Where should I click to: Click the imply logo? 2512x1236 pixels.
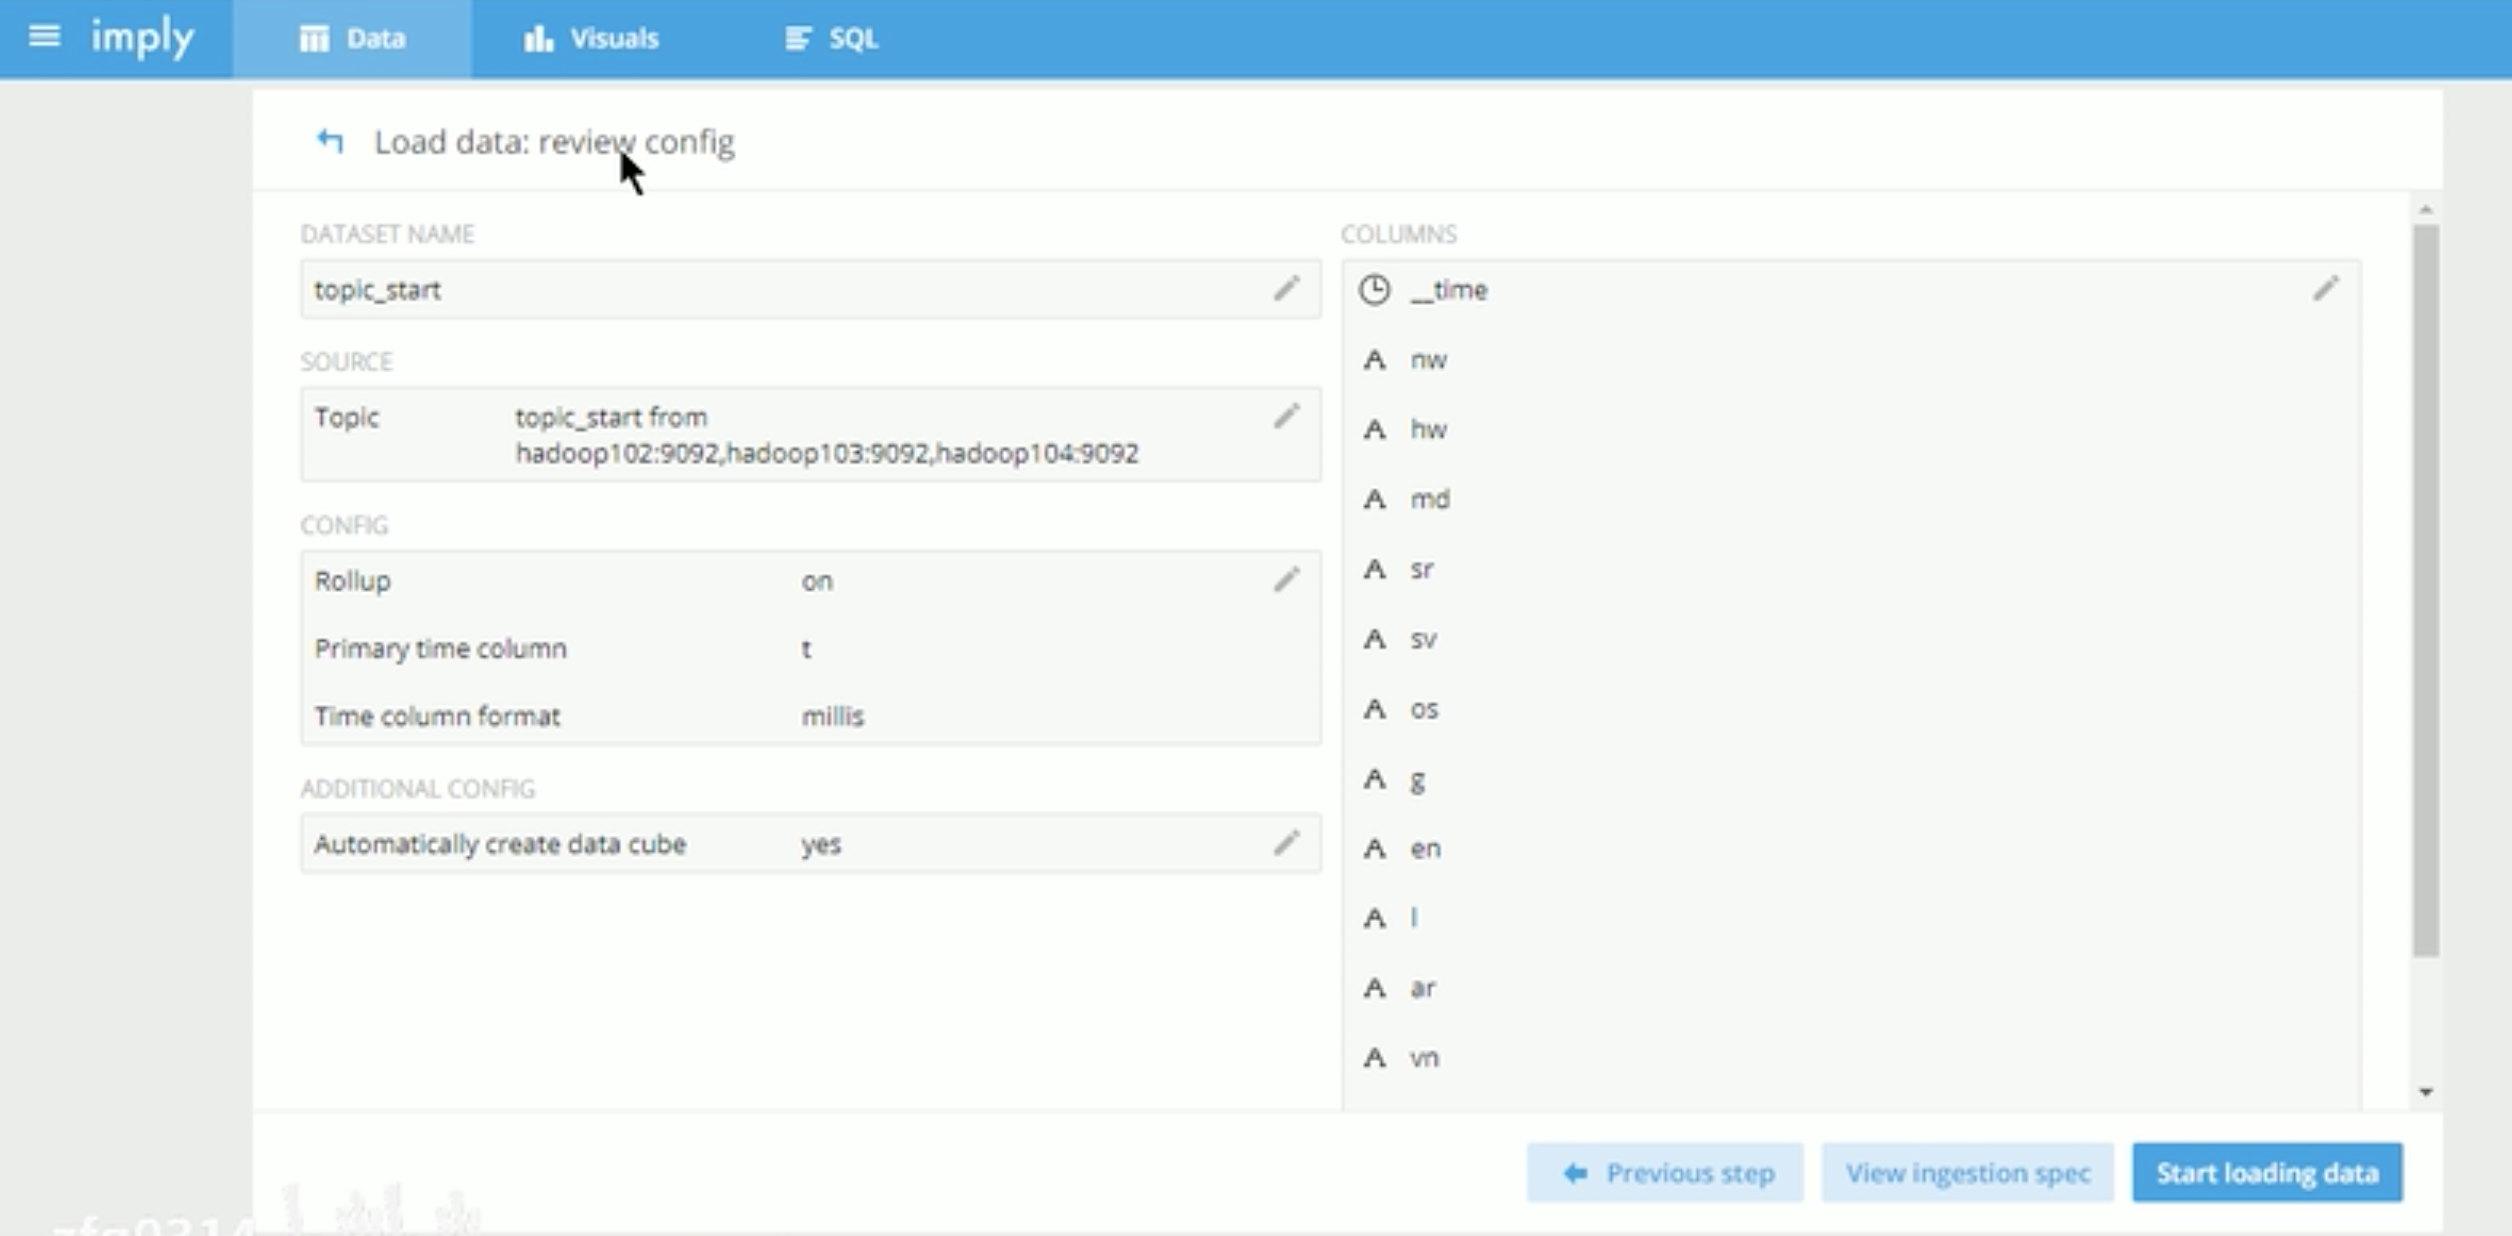[x=142, y=38]
